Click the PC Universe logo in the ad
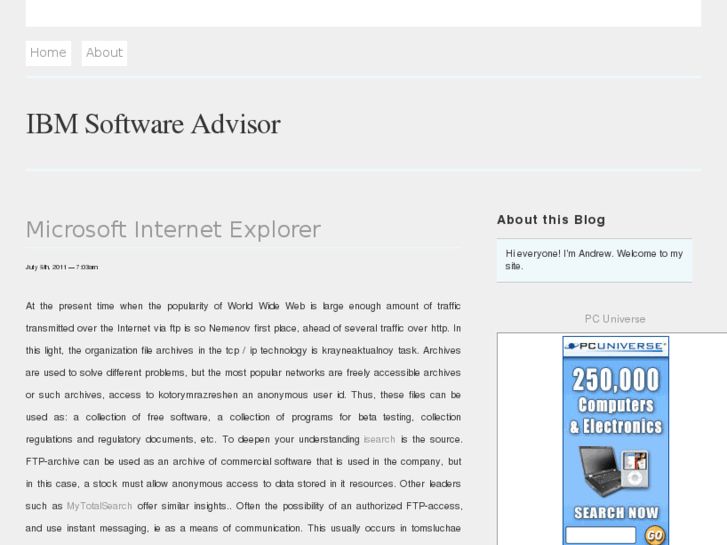 [x=616, y=346]
